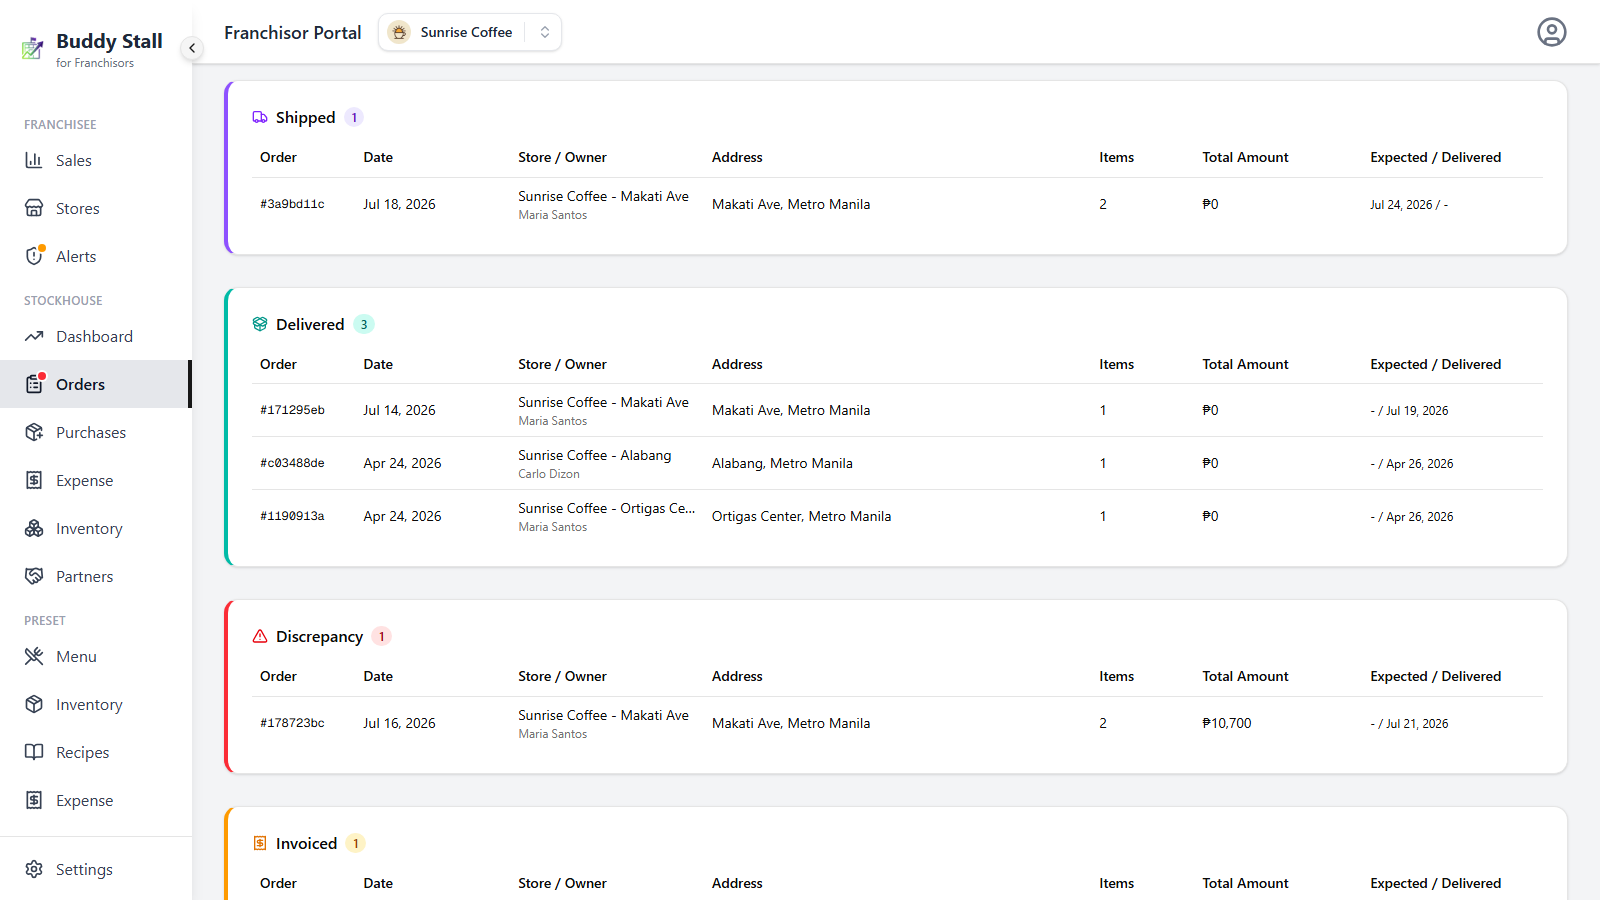Click the Stockhouse Expense receipt icon
This screenshot has height=900, width=1600.
click(x=34, y=480)
